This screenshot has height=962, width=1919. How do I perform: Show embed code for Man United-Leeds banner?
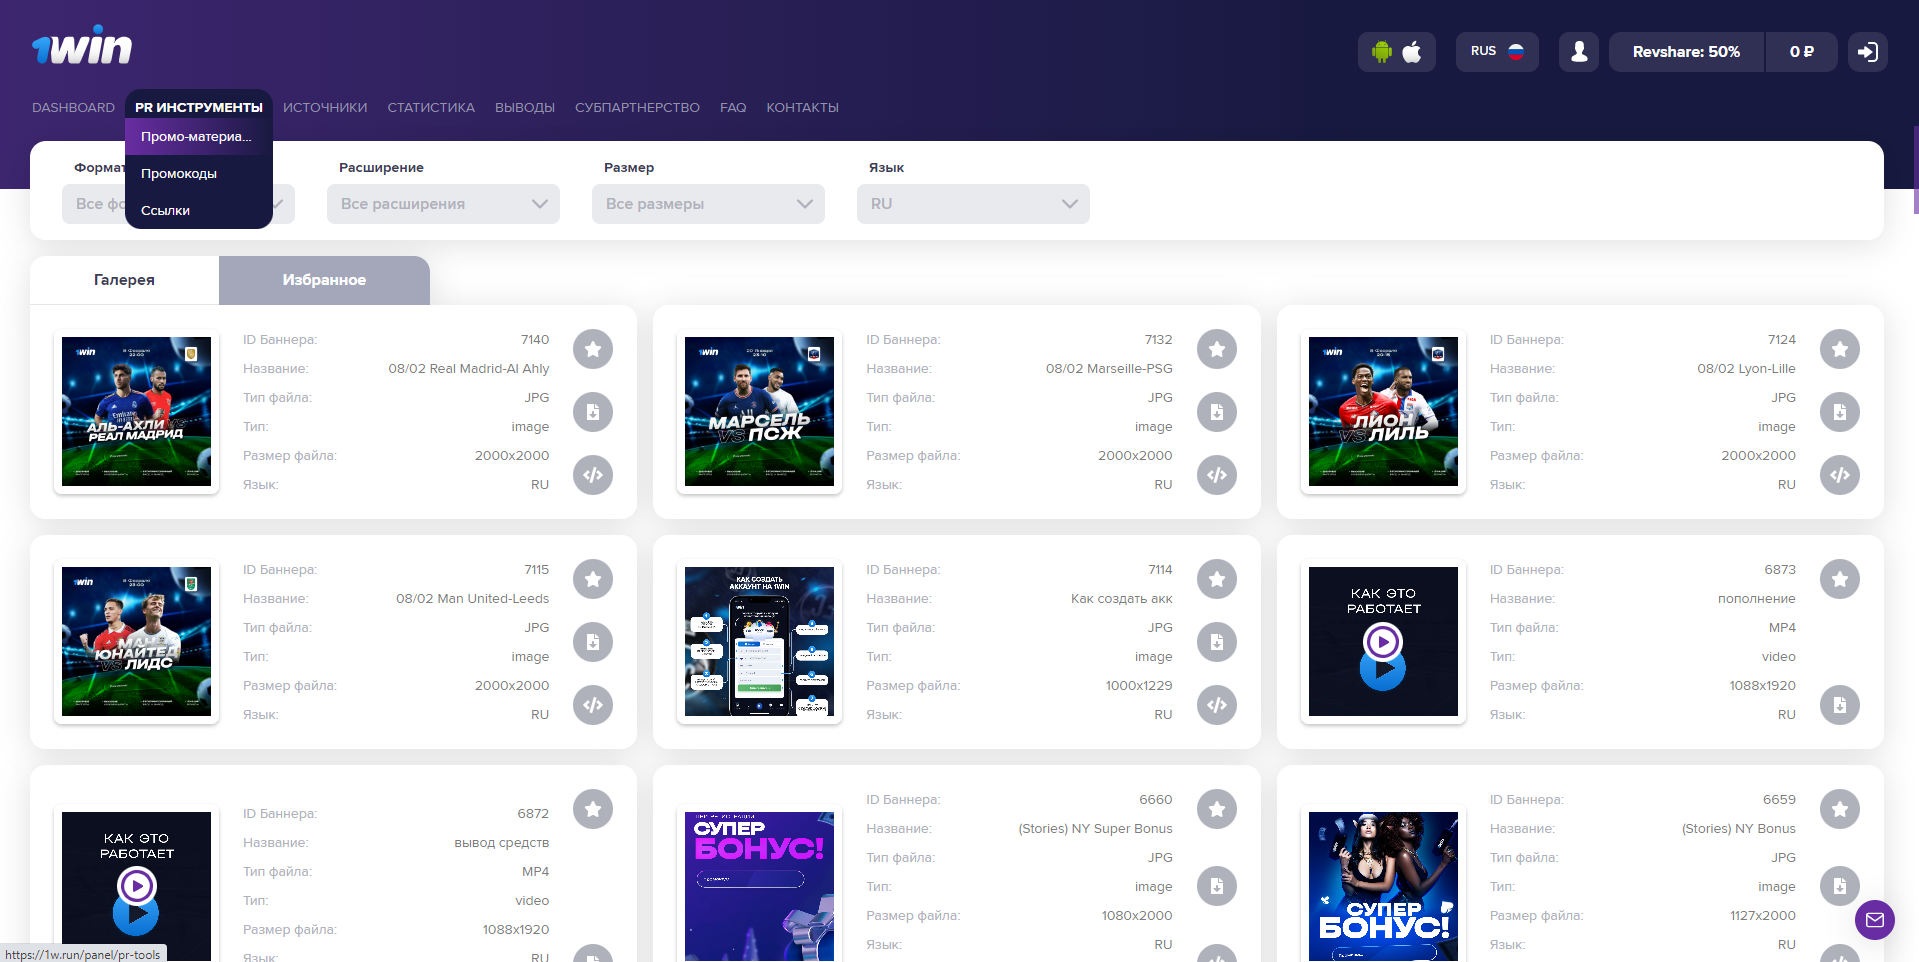click(593, 705)
